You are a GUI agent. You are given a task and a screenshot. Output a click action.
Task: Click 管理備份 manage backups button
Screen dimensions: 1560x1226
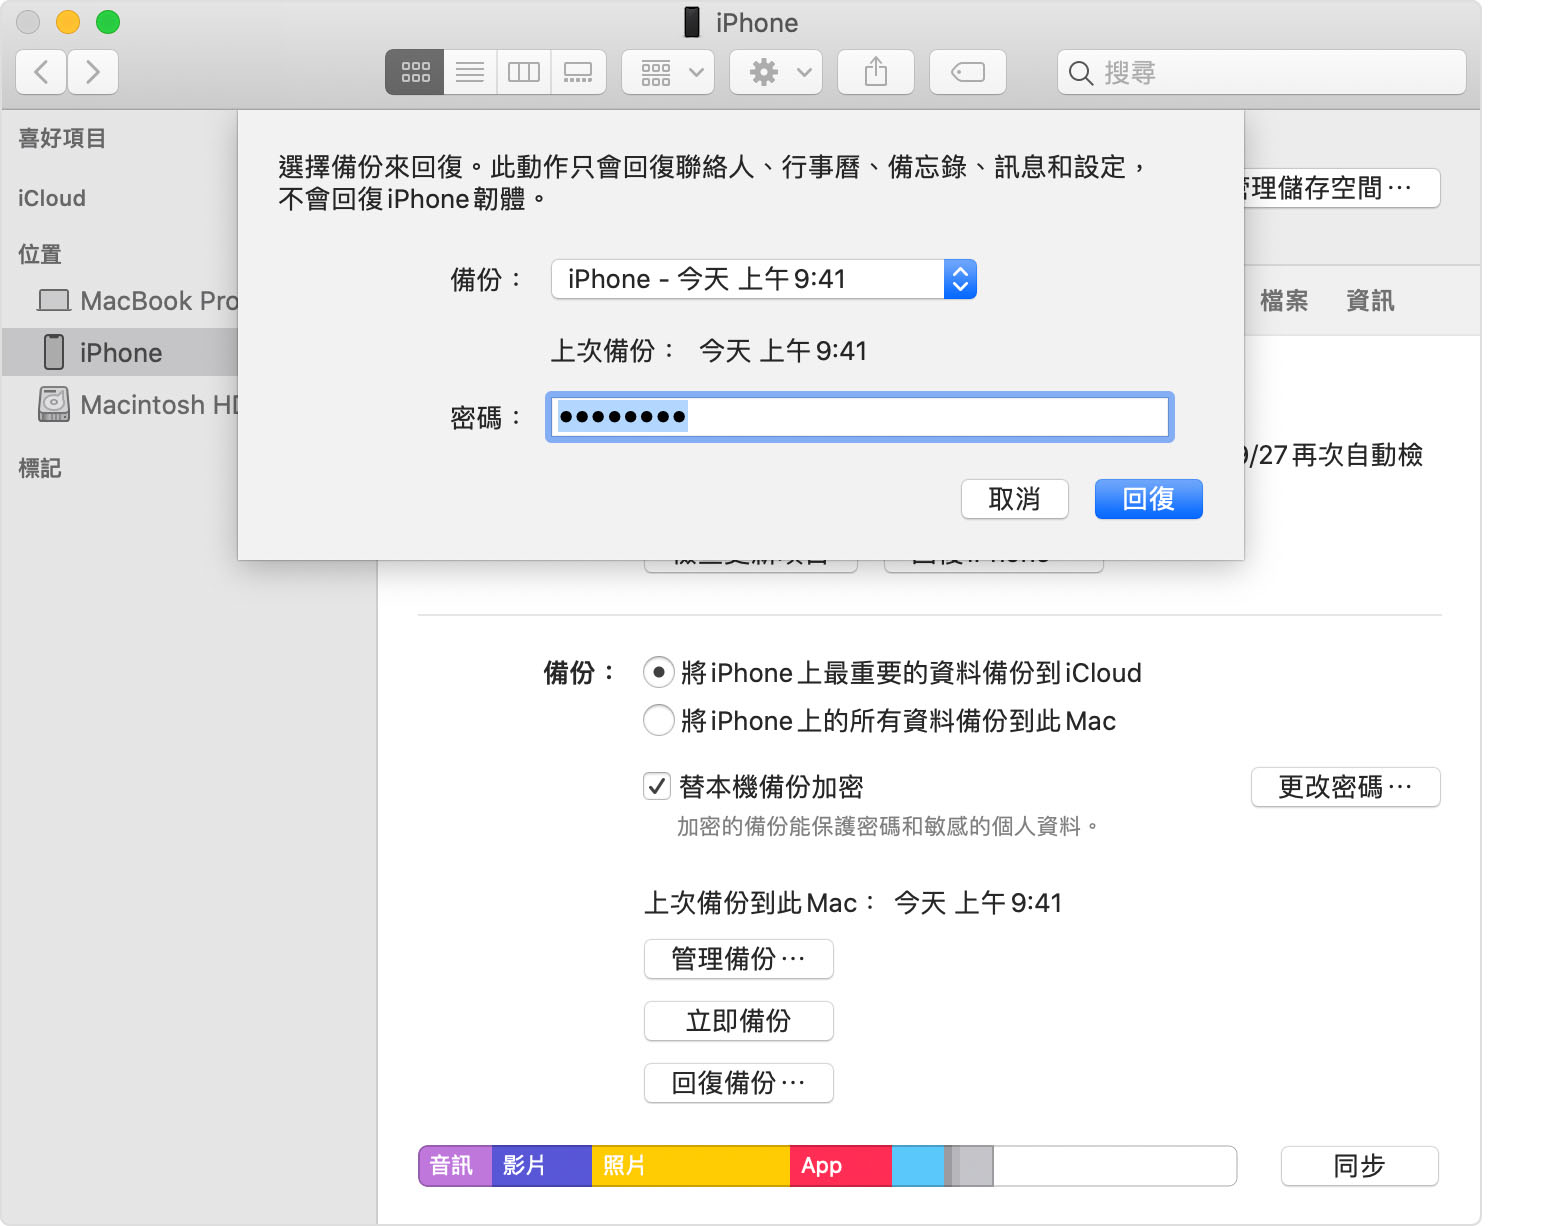pos(739,959)
